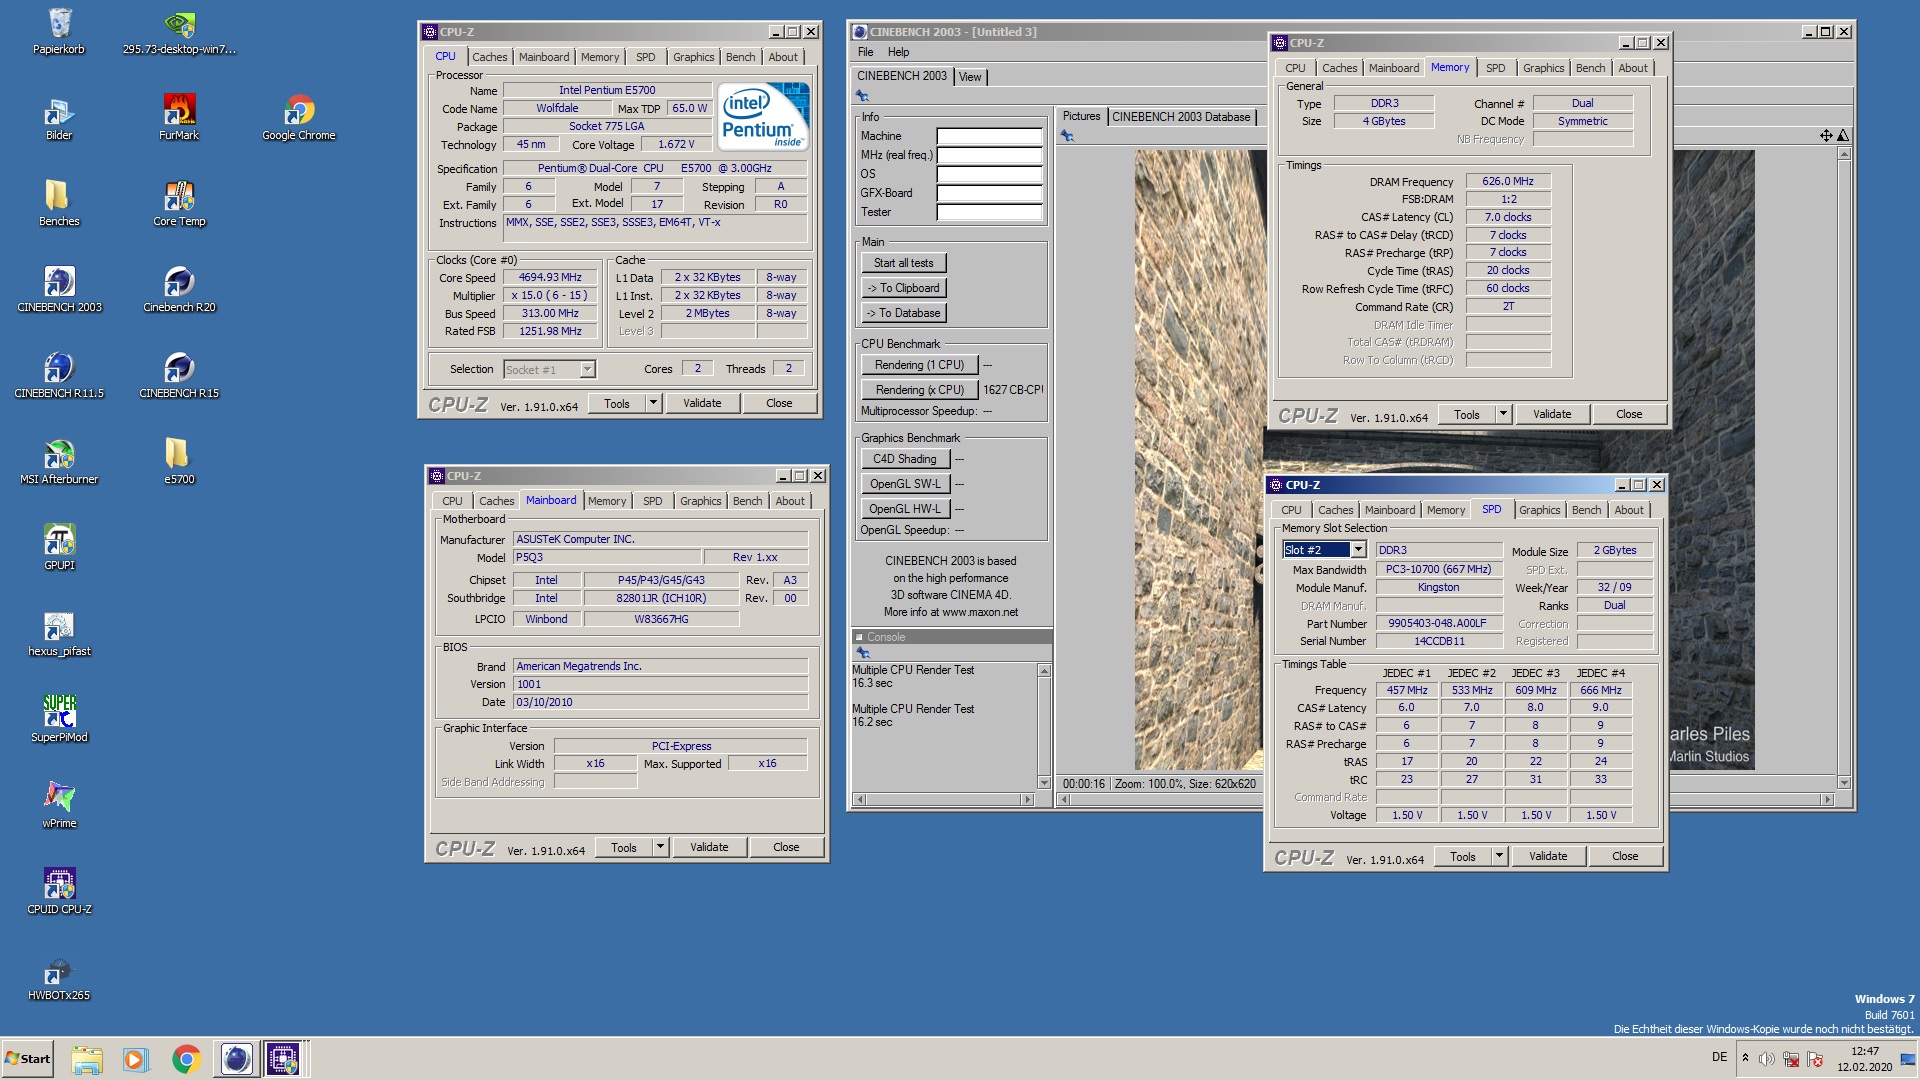Open the e5700 folder icon
The height and width of the screenshot is (1080, 1920).
point(179,462)
